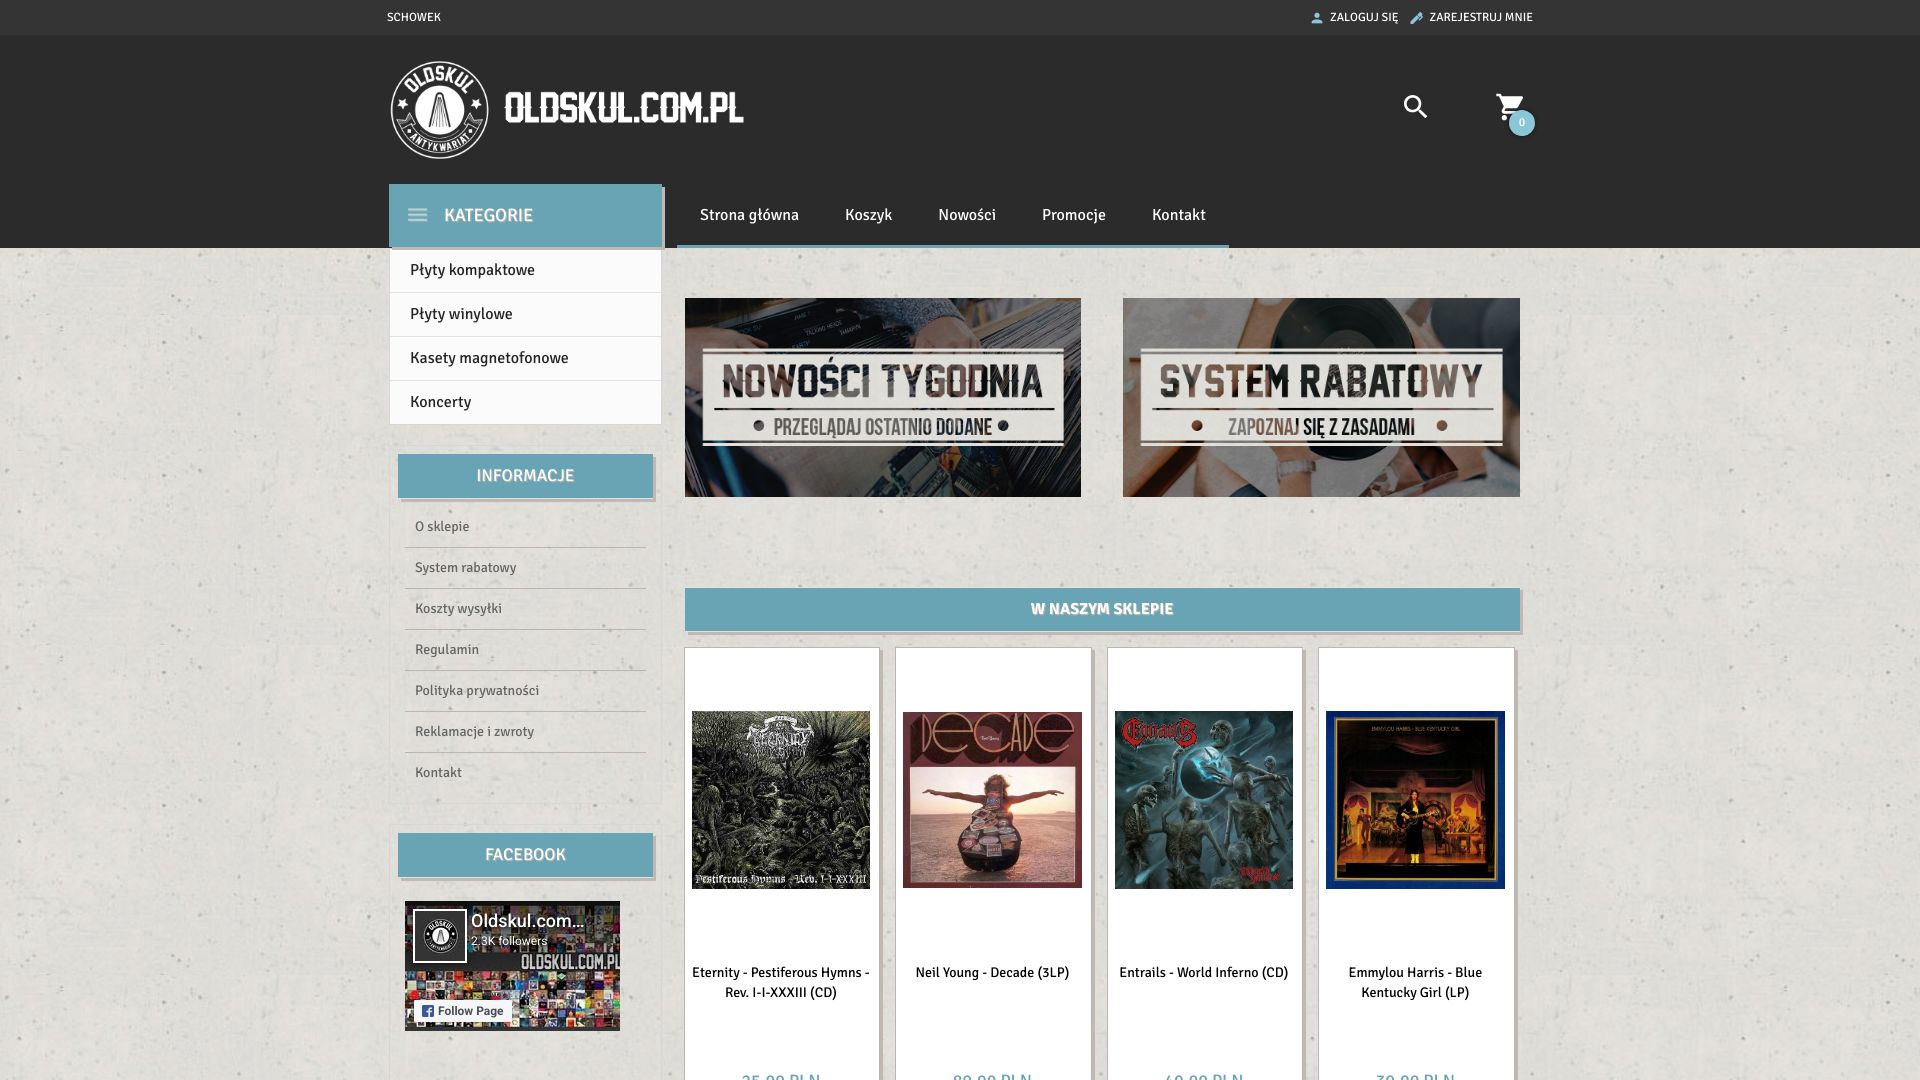1920x1080 pixels.
Task: Open the Nowości menu item
Action: pyautogui.click(x=967, y=215)
